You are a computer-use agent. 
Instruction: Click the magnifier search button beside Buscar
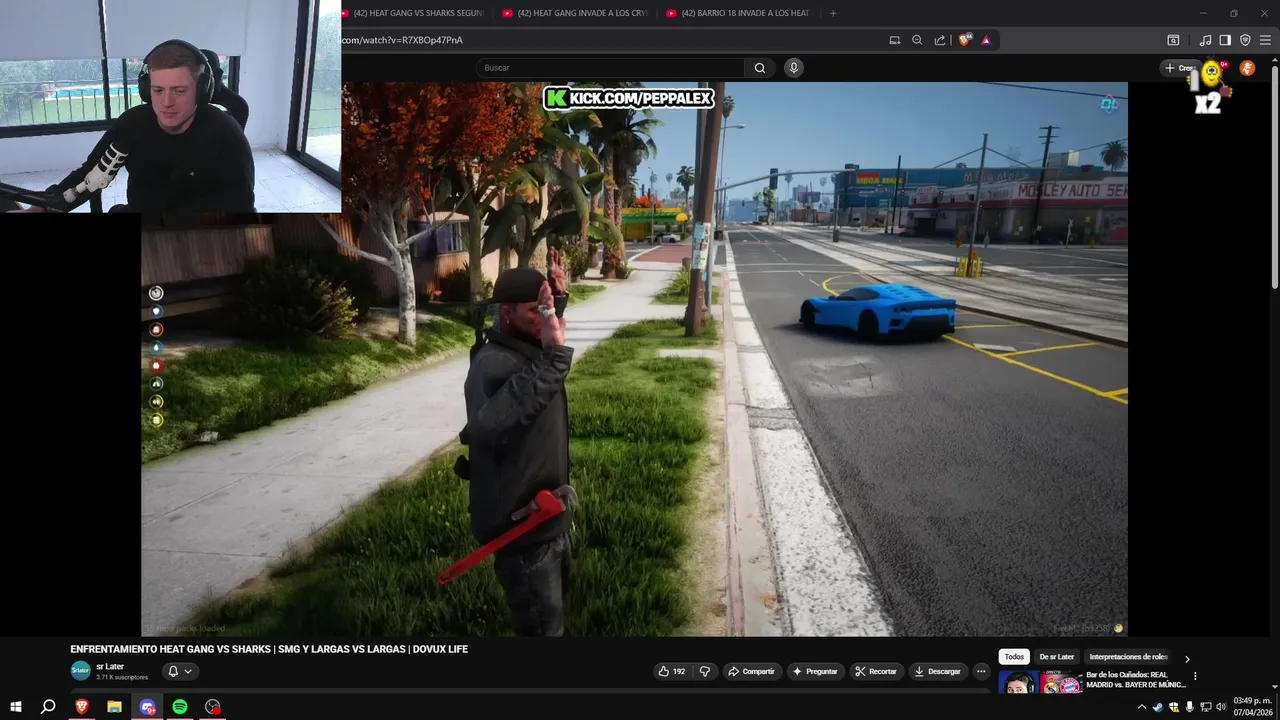coord(760,68)
